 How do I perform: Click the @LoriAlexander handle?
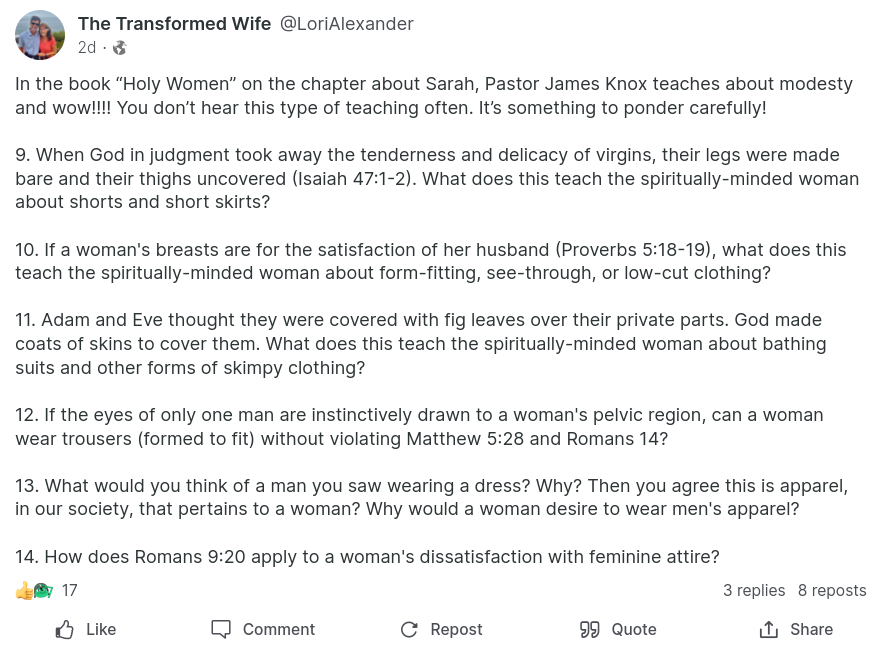click(x=347, y=24)
